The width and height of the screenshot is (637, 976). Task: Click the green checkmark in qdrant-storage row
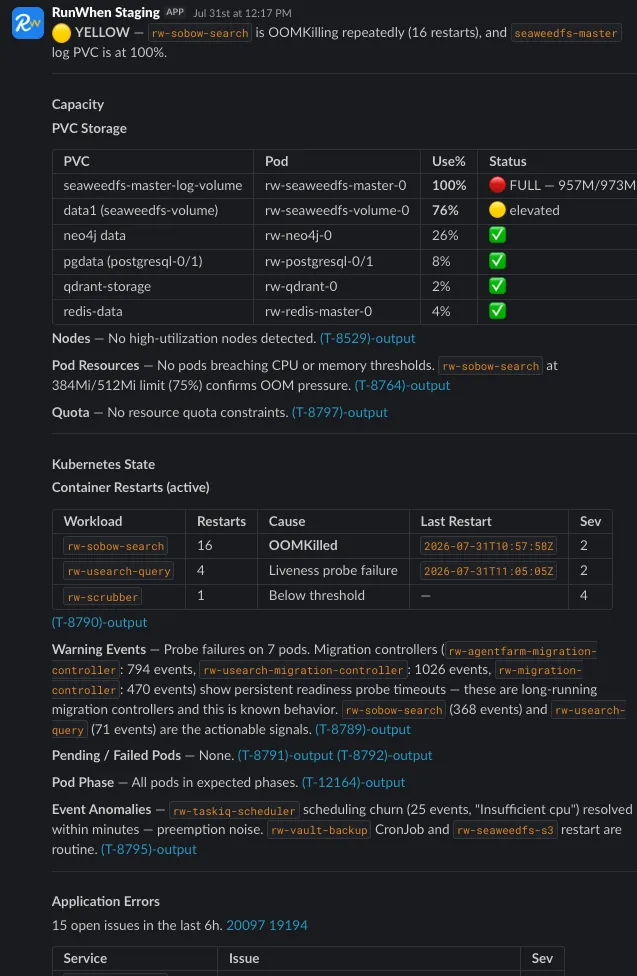click(497, 286)
